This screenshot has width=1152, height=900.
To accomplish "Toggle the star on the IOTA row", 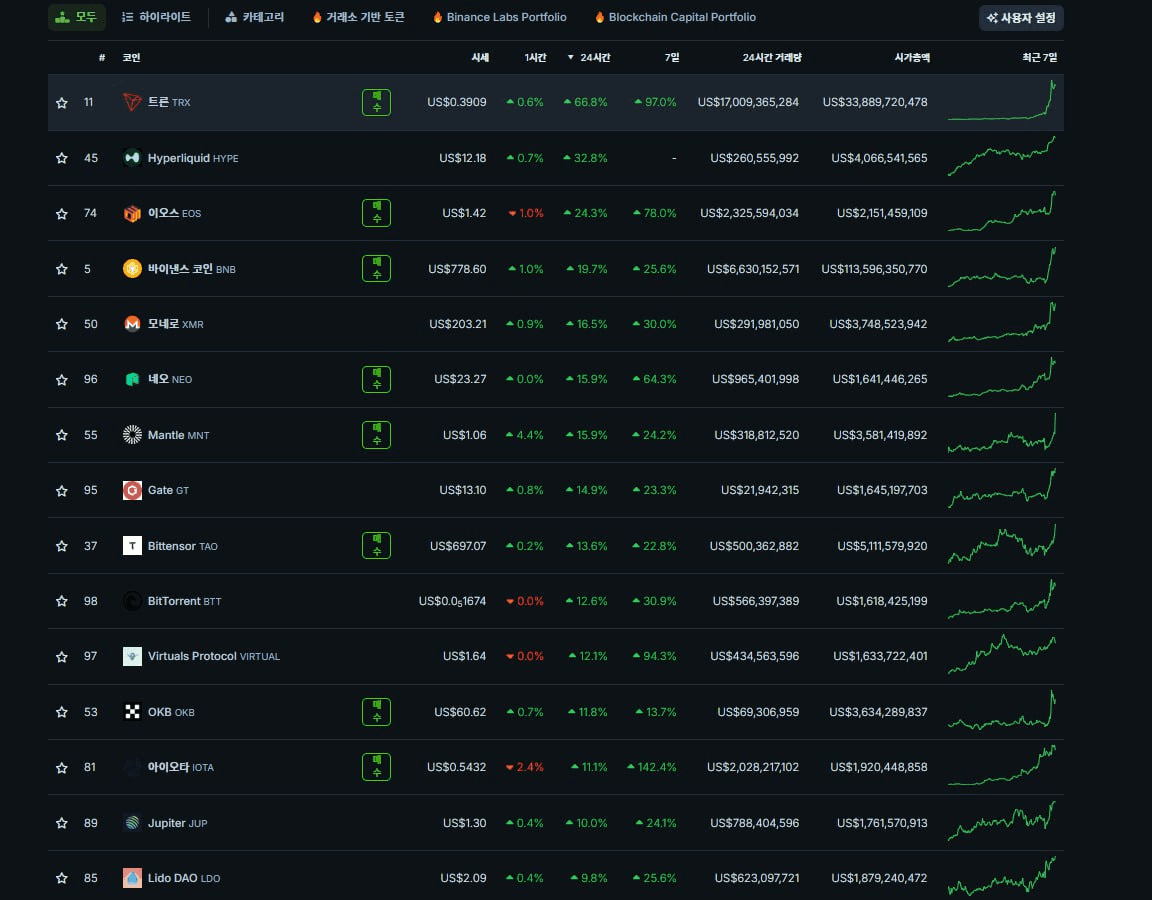I will (62, 768).
